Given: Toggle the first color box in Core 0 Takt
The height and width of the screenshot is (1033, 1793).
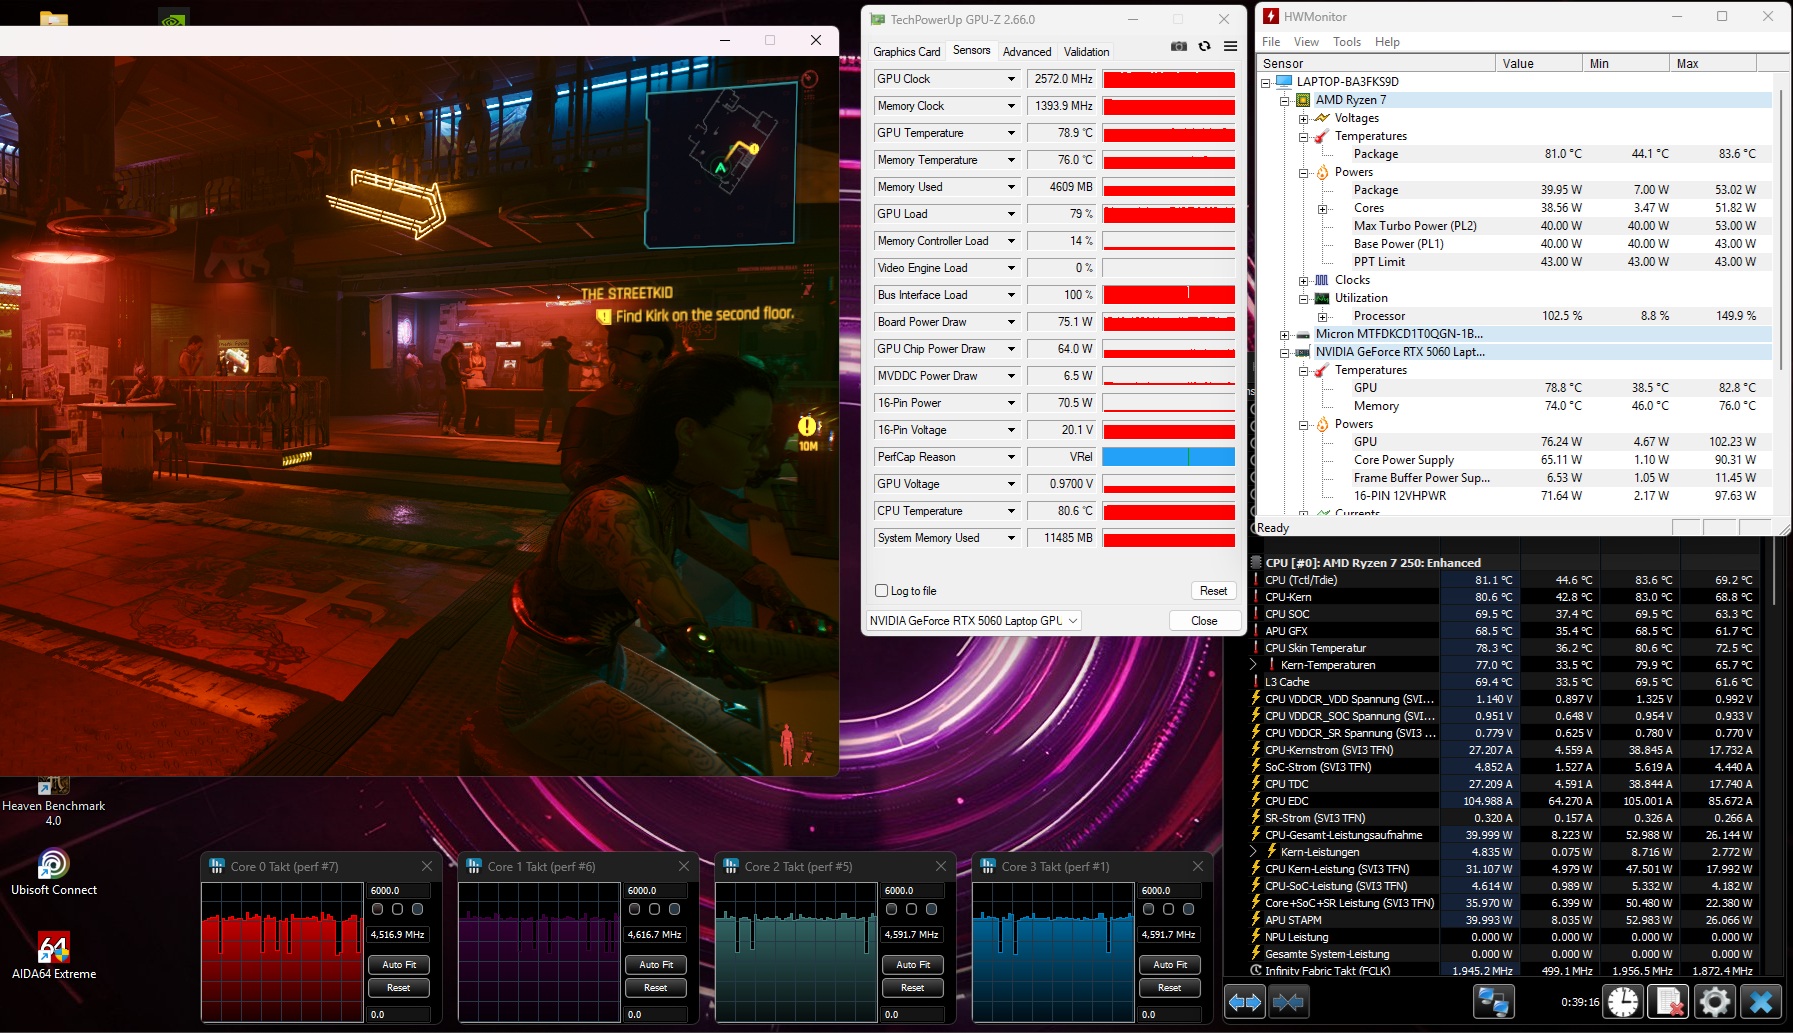Looking at the screenshot, I should click(x=377, y=909).
